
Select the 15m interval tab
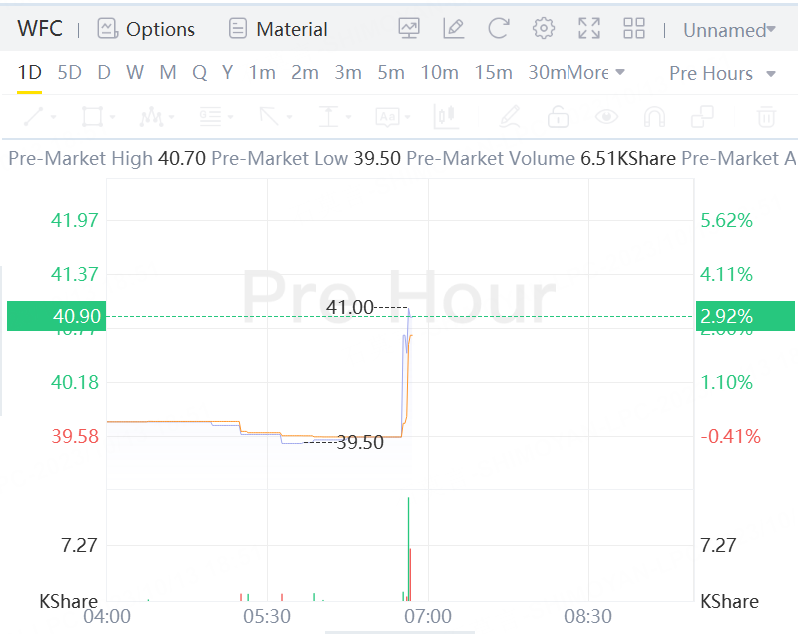494,73
